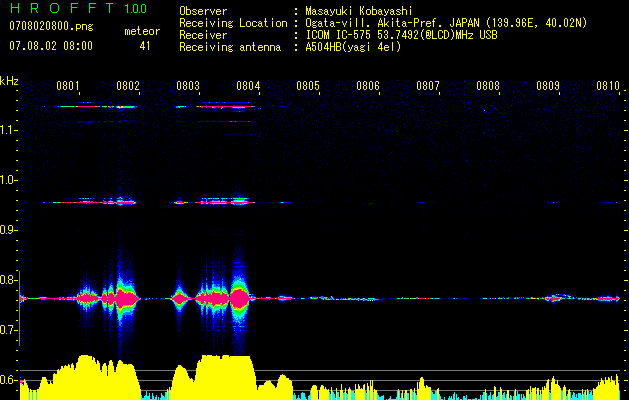Click the echo burst at 0803

tap(179, 299)
